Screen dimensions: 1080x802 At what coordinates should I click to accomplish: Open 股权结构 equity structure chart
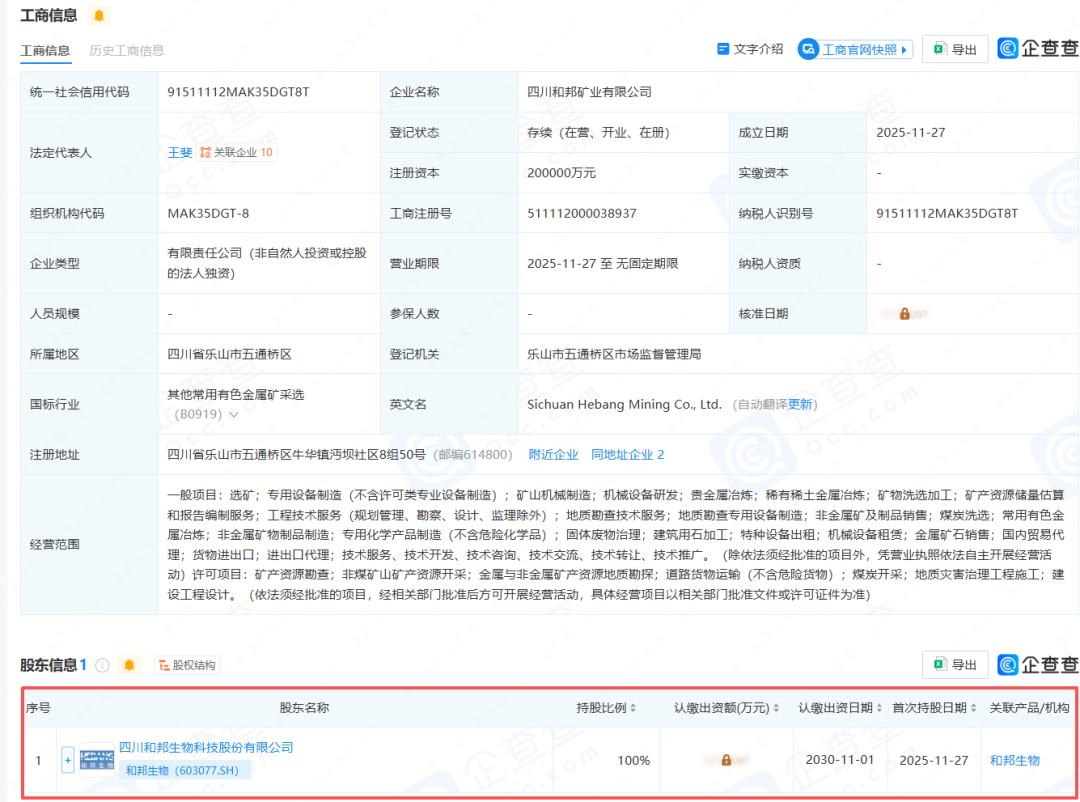187,665
